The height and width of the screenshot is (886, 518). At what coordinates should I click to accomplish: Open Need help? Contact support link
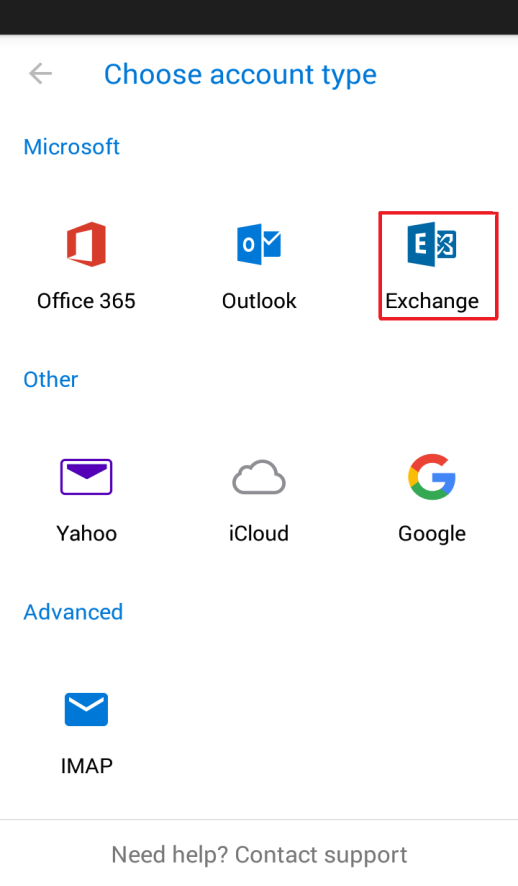(x=259, y=855)
